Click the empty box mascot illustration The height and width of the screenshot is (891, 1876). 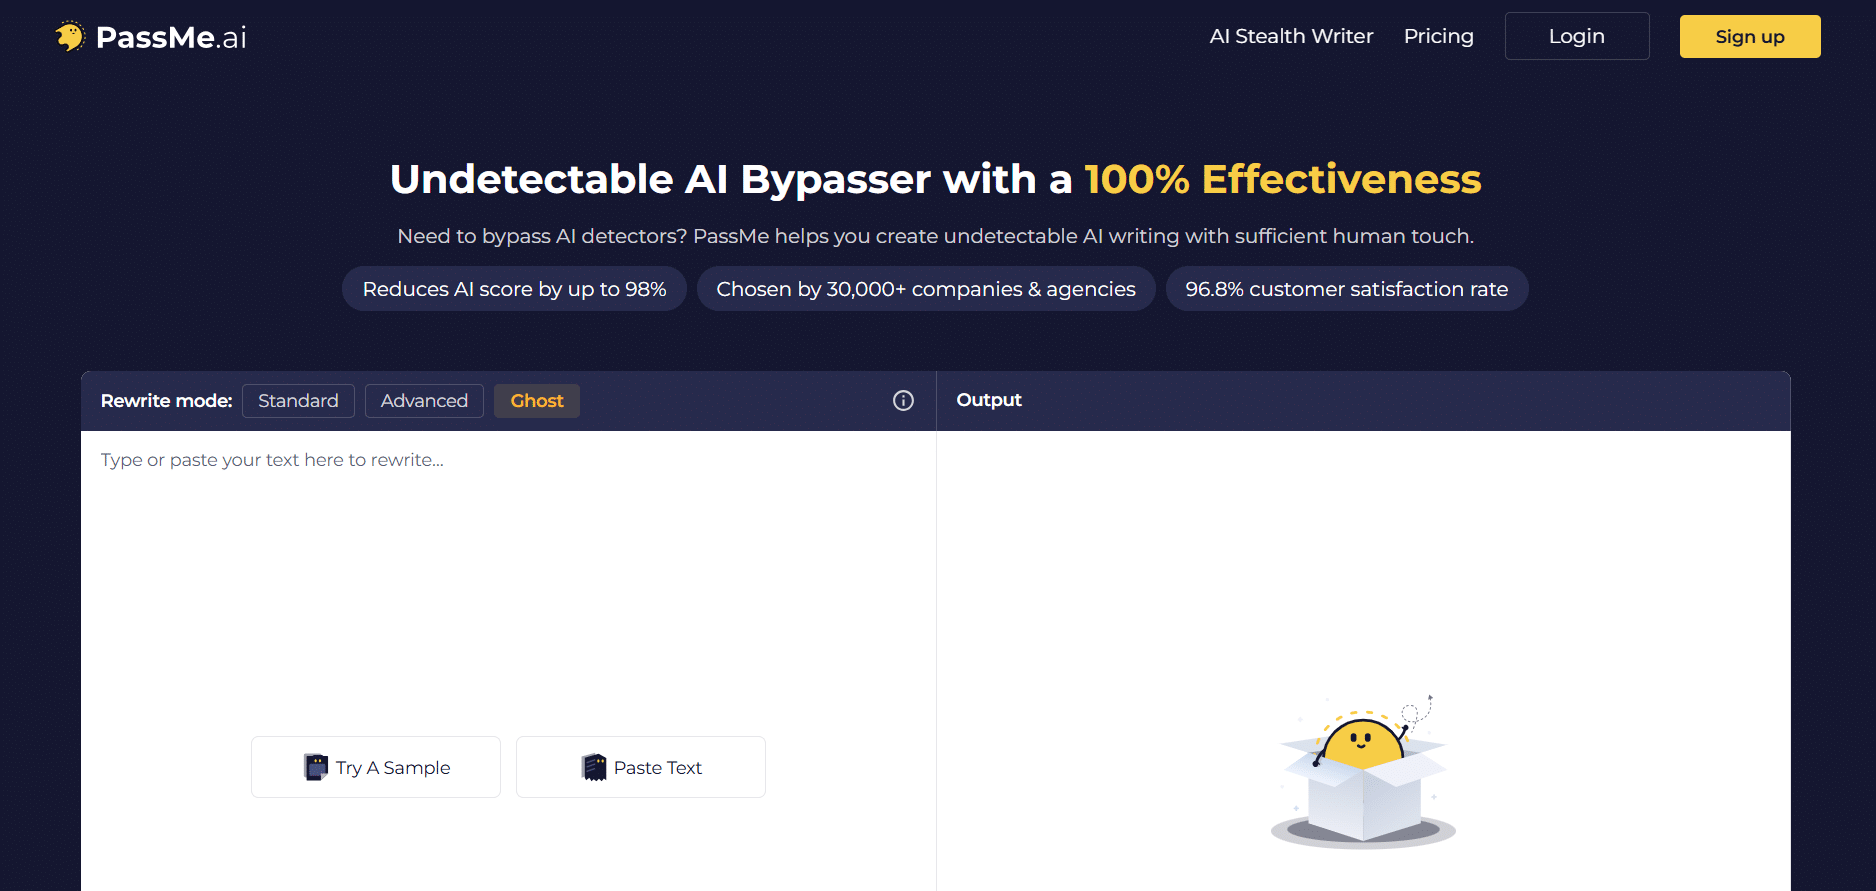[x=1363, y=771]
